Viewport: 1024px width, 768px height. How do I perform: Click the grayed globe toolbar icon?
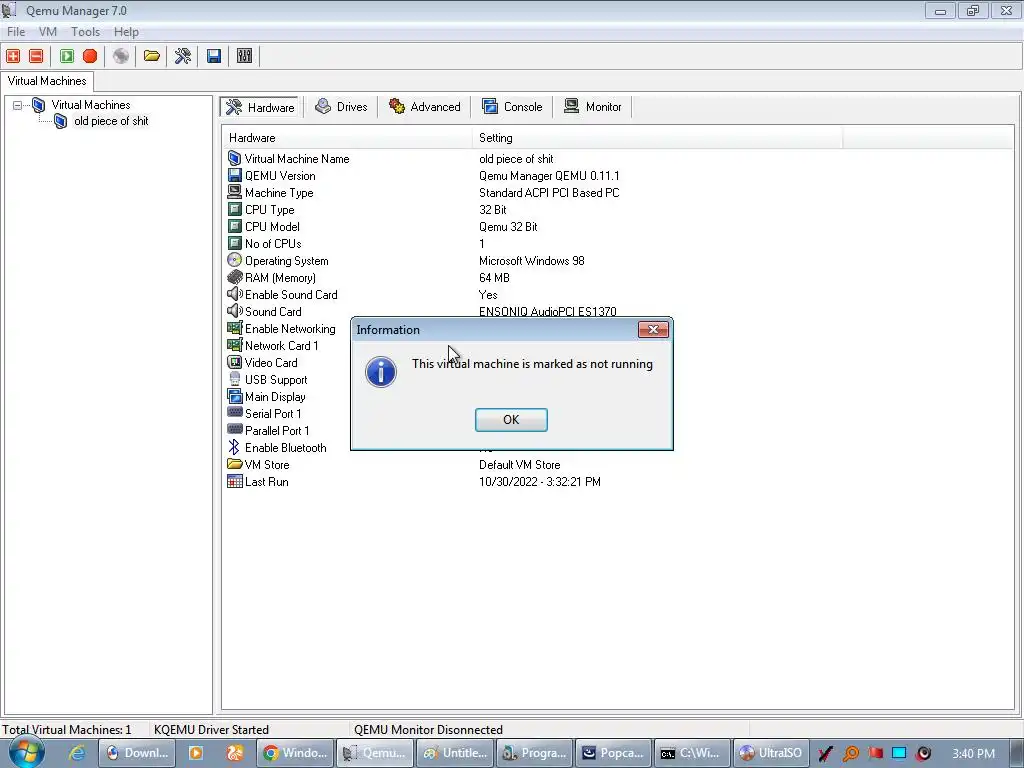click(121, 56)
